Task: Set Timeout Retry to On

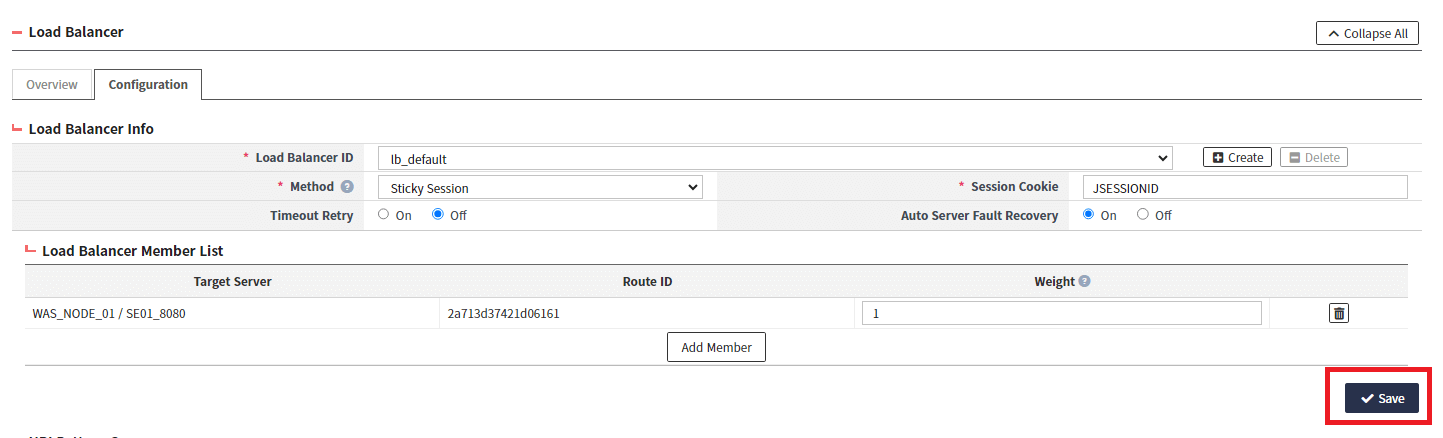Action: (x=384, y=215)
